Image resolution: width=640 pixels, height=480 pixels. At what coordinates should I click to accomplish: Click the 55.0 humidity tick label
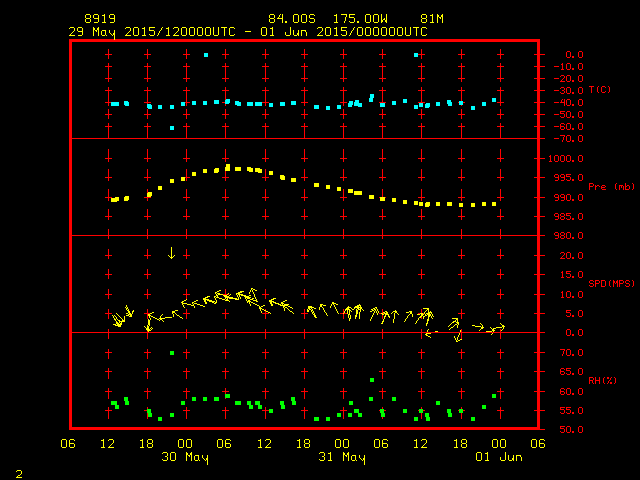point(571,411)
